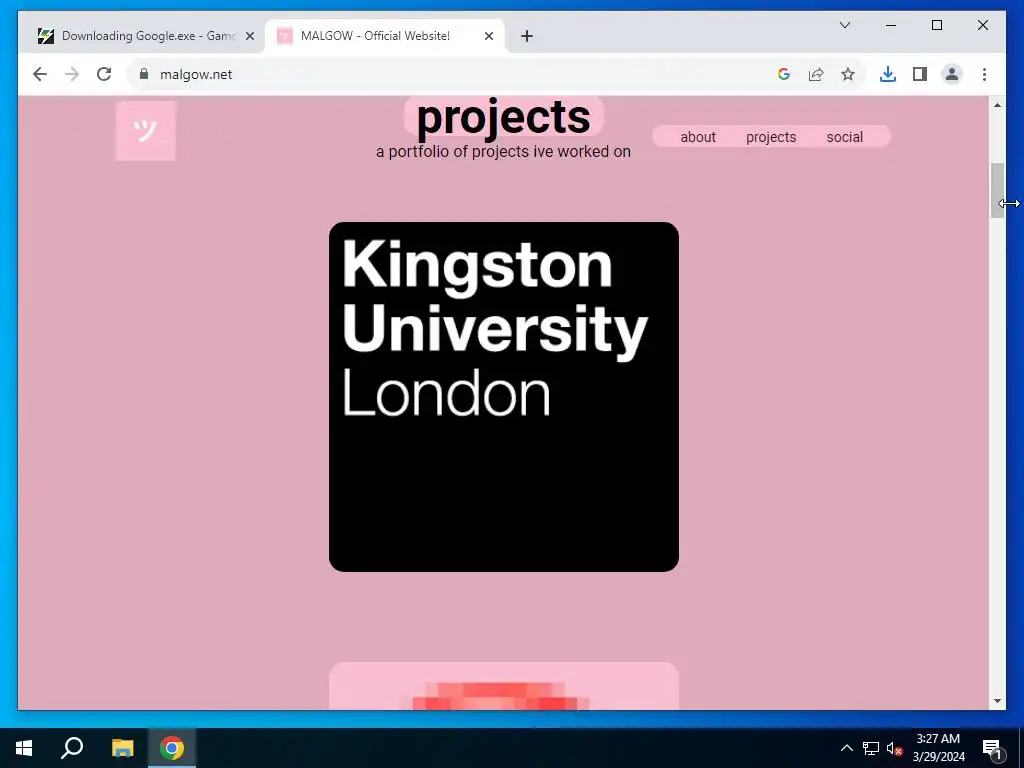The height and width of the screenshot is (768, 1024).
Task: Open the social nav link
Action: point(844,137)
